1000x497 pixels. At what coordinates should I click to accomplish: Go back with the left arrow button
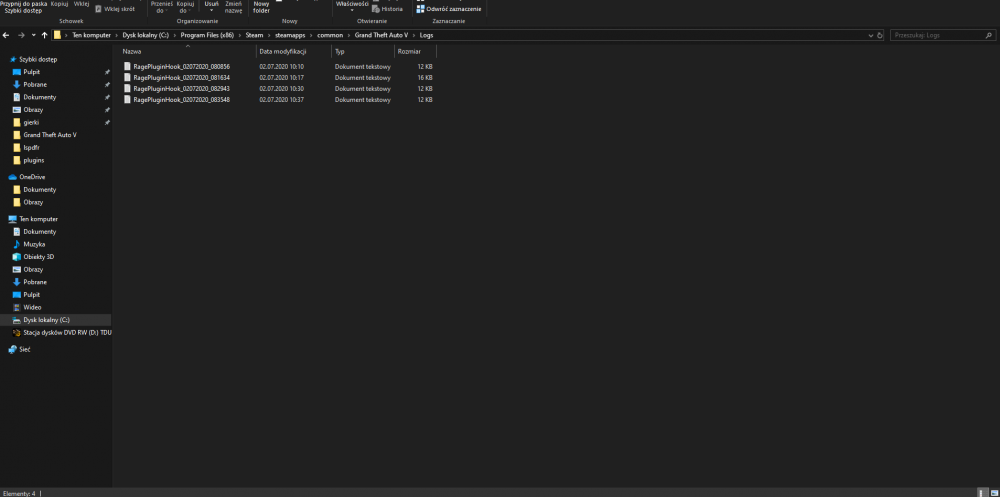click(x=6, y=35)
